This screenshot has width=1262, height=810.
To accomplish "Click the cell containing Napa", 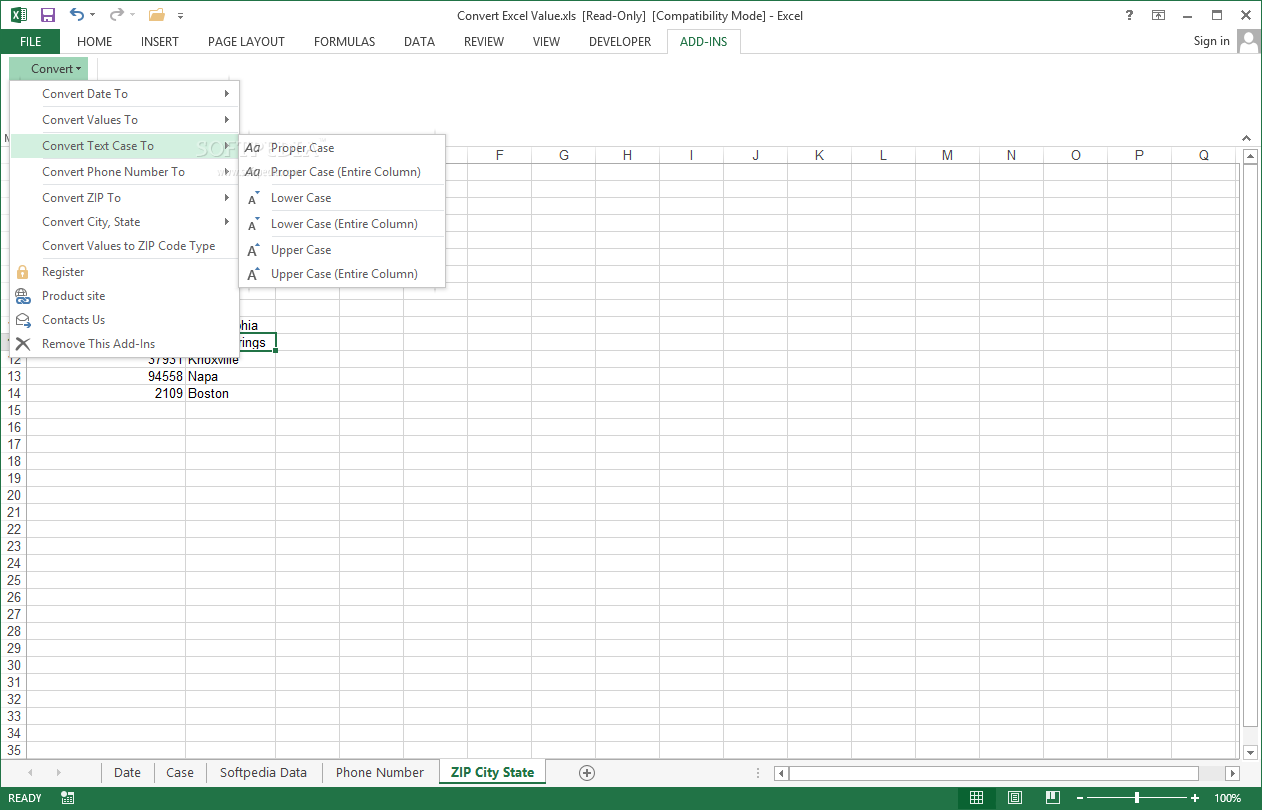I will [230, 377].
